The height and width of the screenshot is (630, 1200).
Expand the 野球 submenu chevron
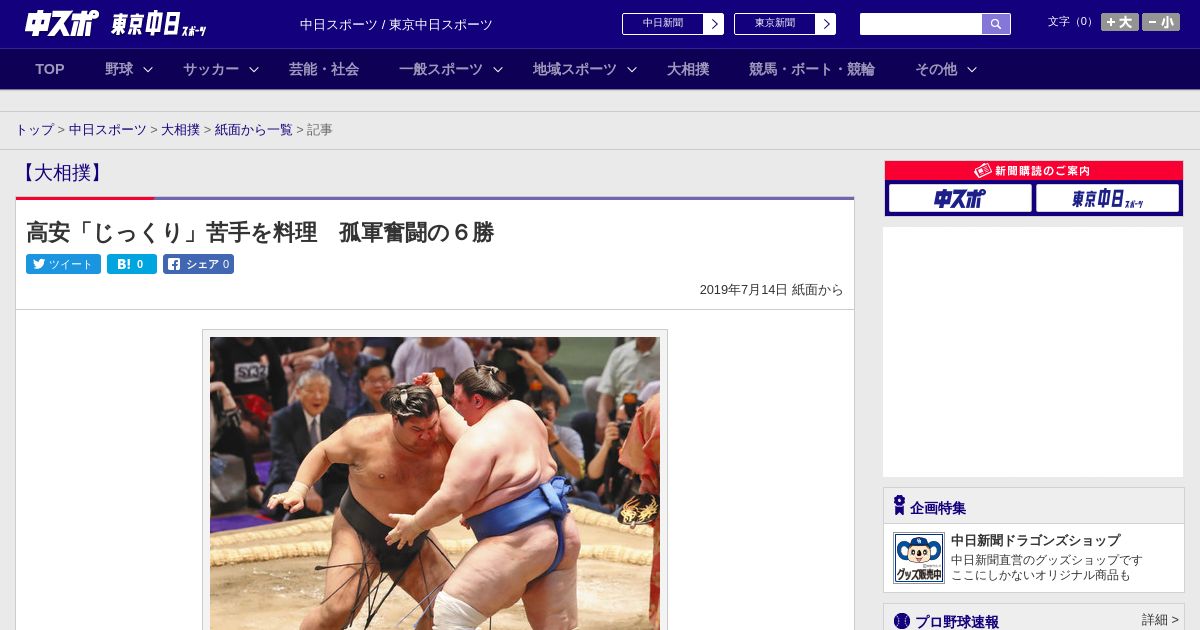(x=148, y=69)
